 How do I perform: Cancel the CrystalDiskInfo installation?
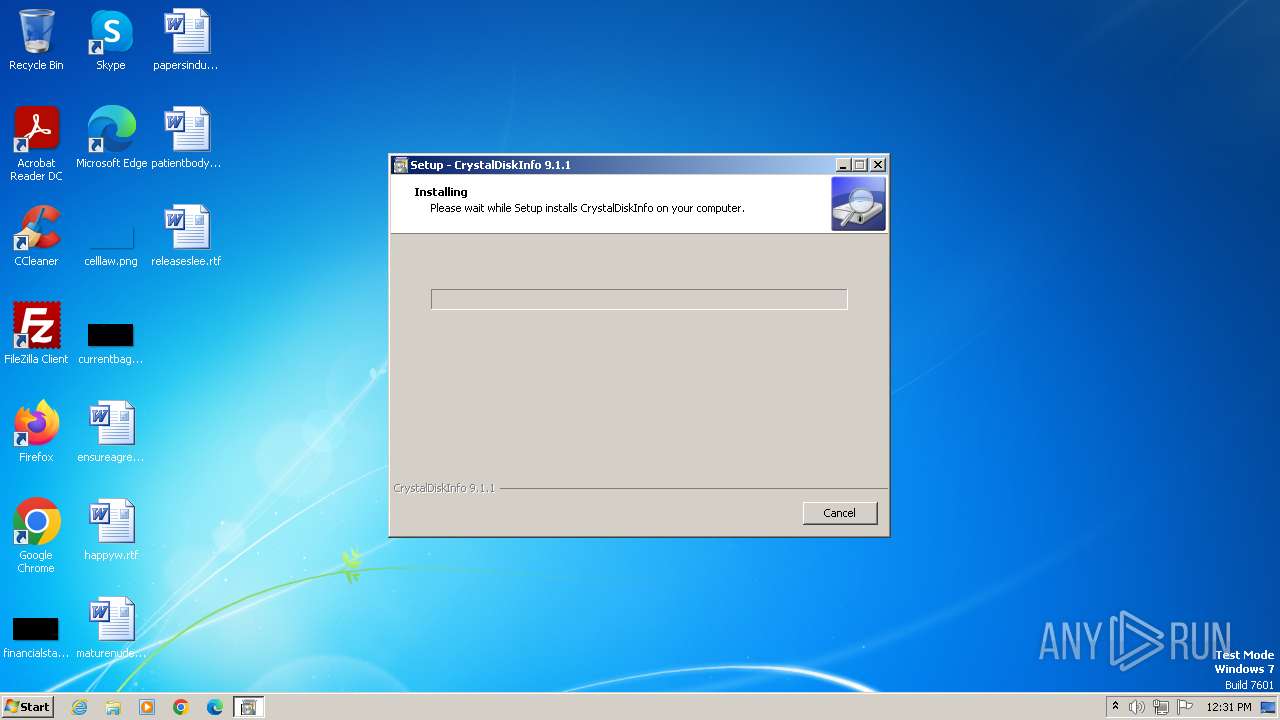click(840, 513)
